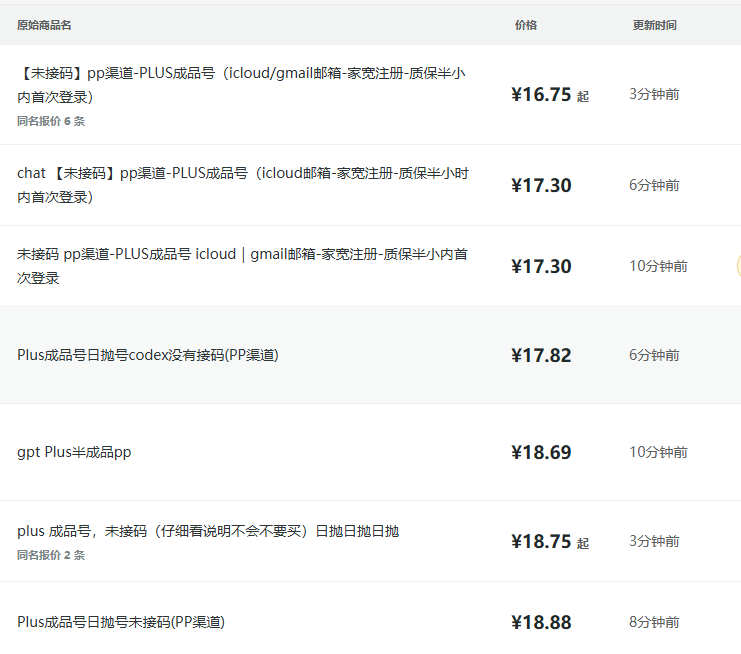Click the ¥18.69 price
This screenshot has height=654, width=741.
[541, 453]
